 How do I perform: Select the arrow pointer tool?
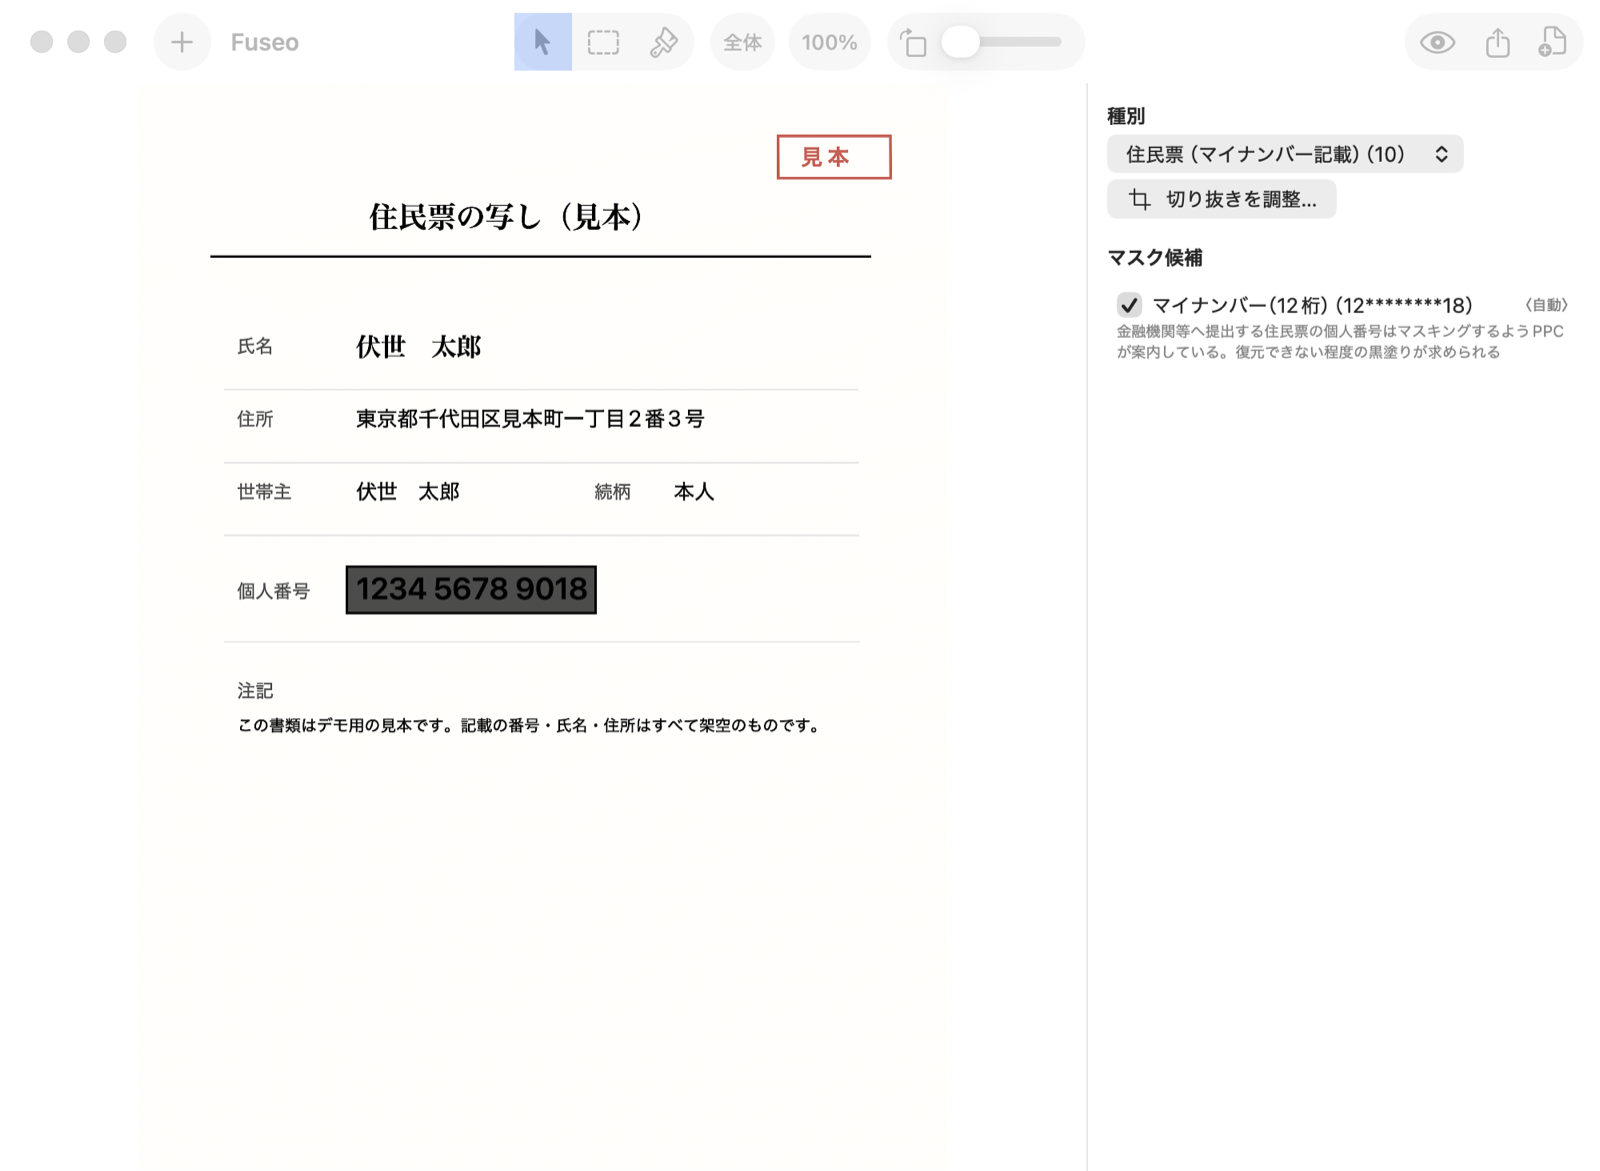tap(543, 42)
